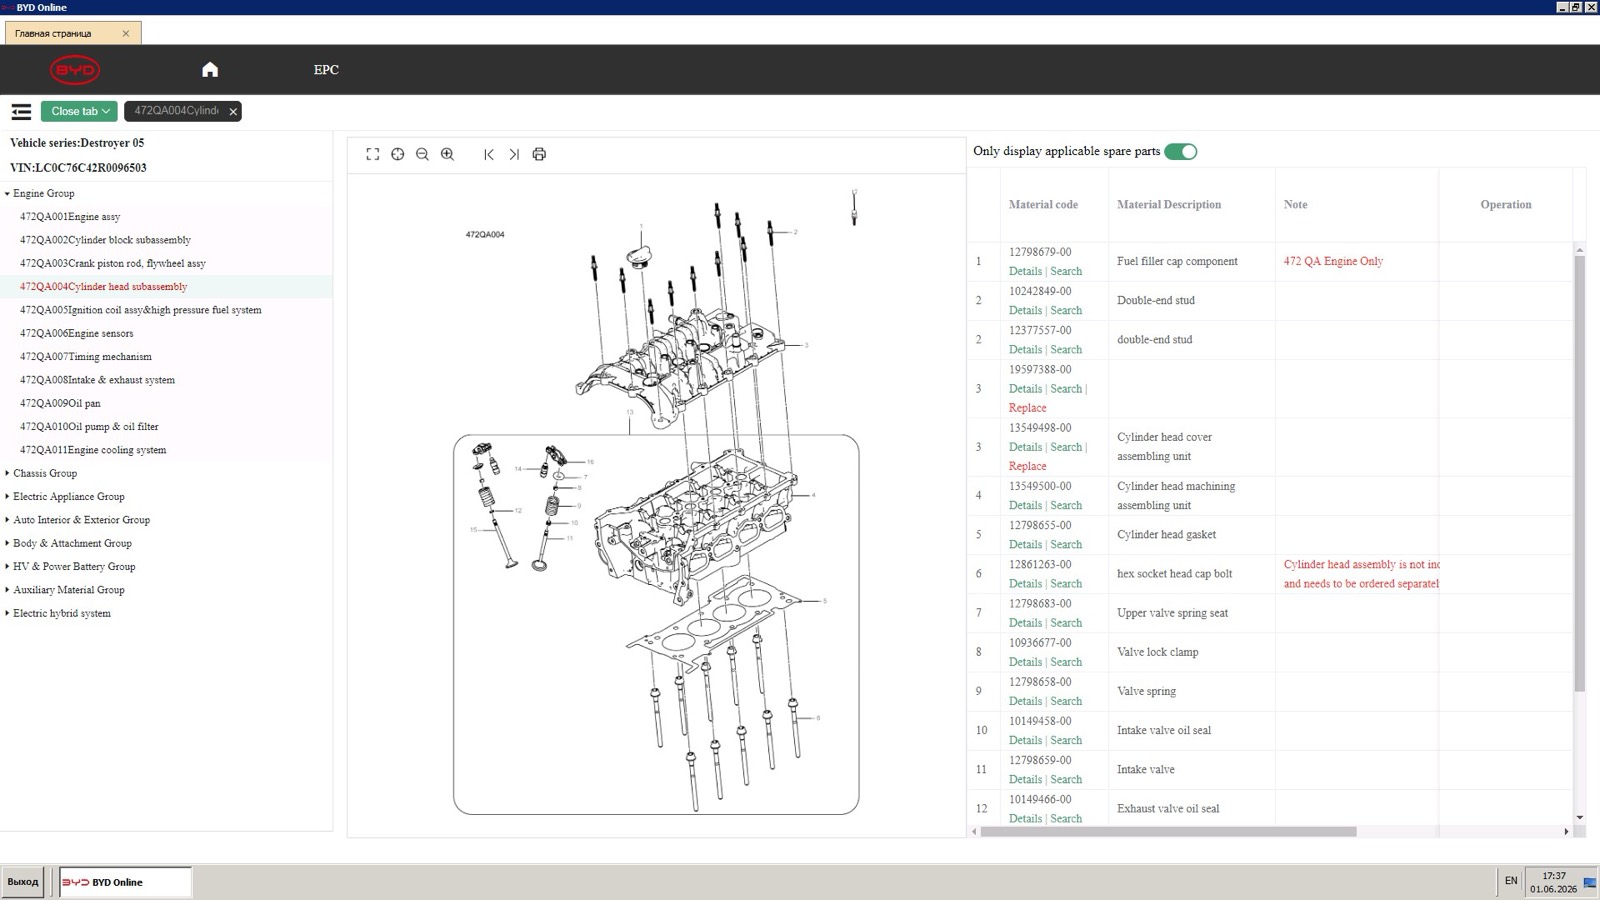
Task: Toggle Only display applicable spare parts switch
Action: pyautogui.click(x=1181, y=151)
